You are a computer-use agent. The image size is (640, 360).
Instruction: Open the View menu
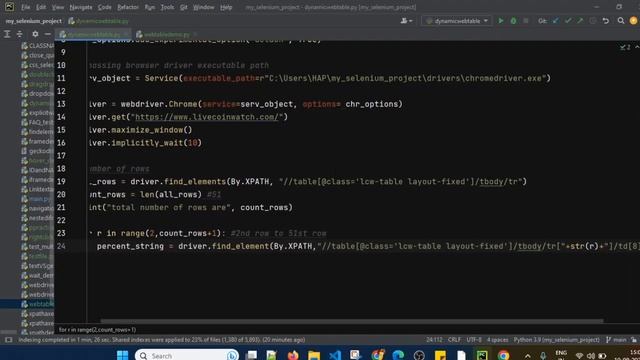pos(58,7)
